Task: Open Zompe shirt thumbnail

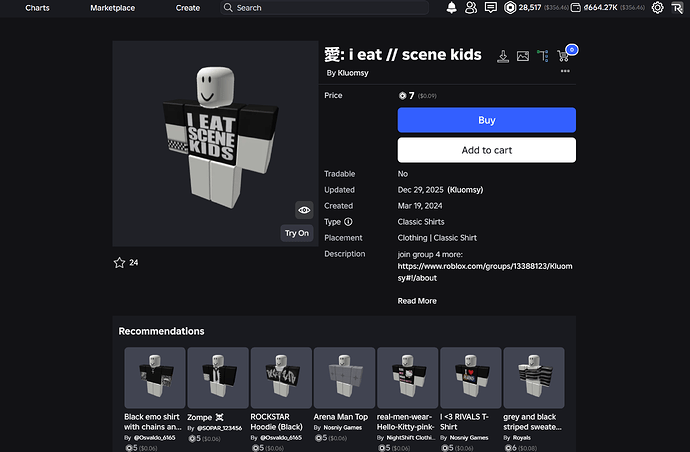Action: pyautogui.click(x=218, y=378)
